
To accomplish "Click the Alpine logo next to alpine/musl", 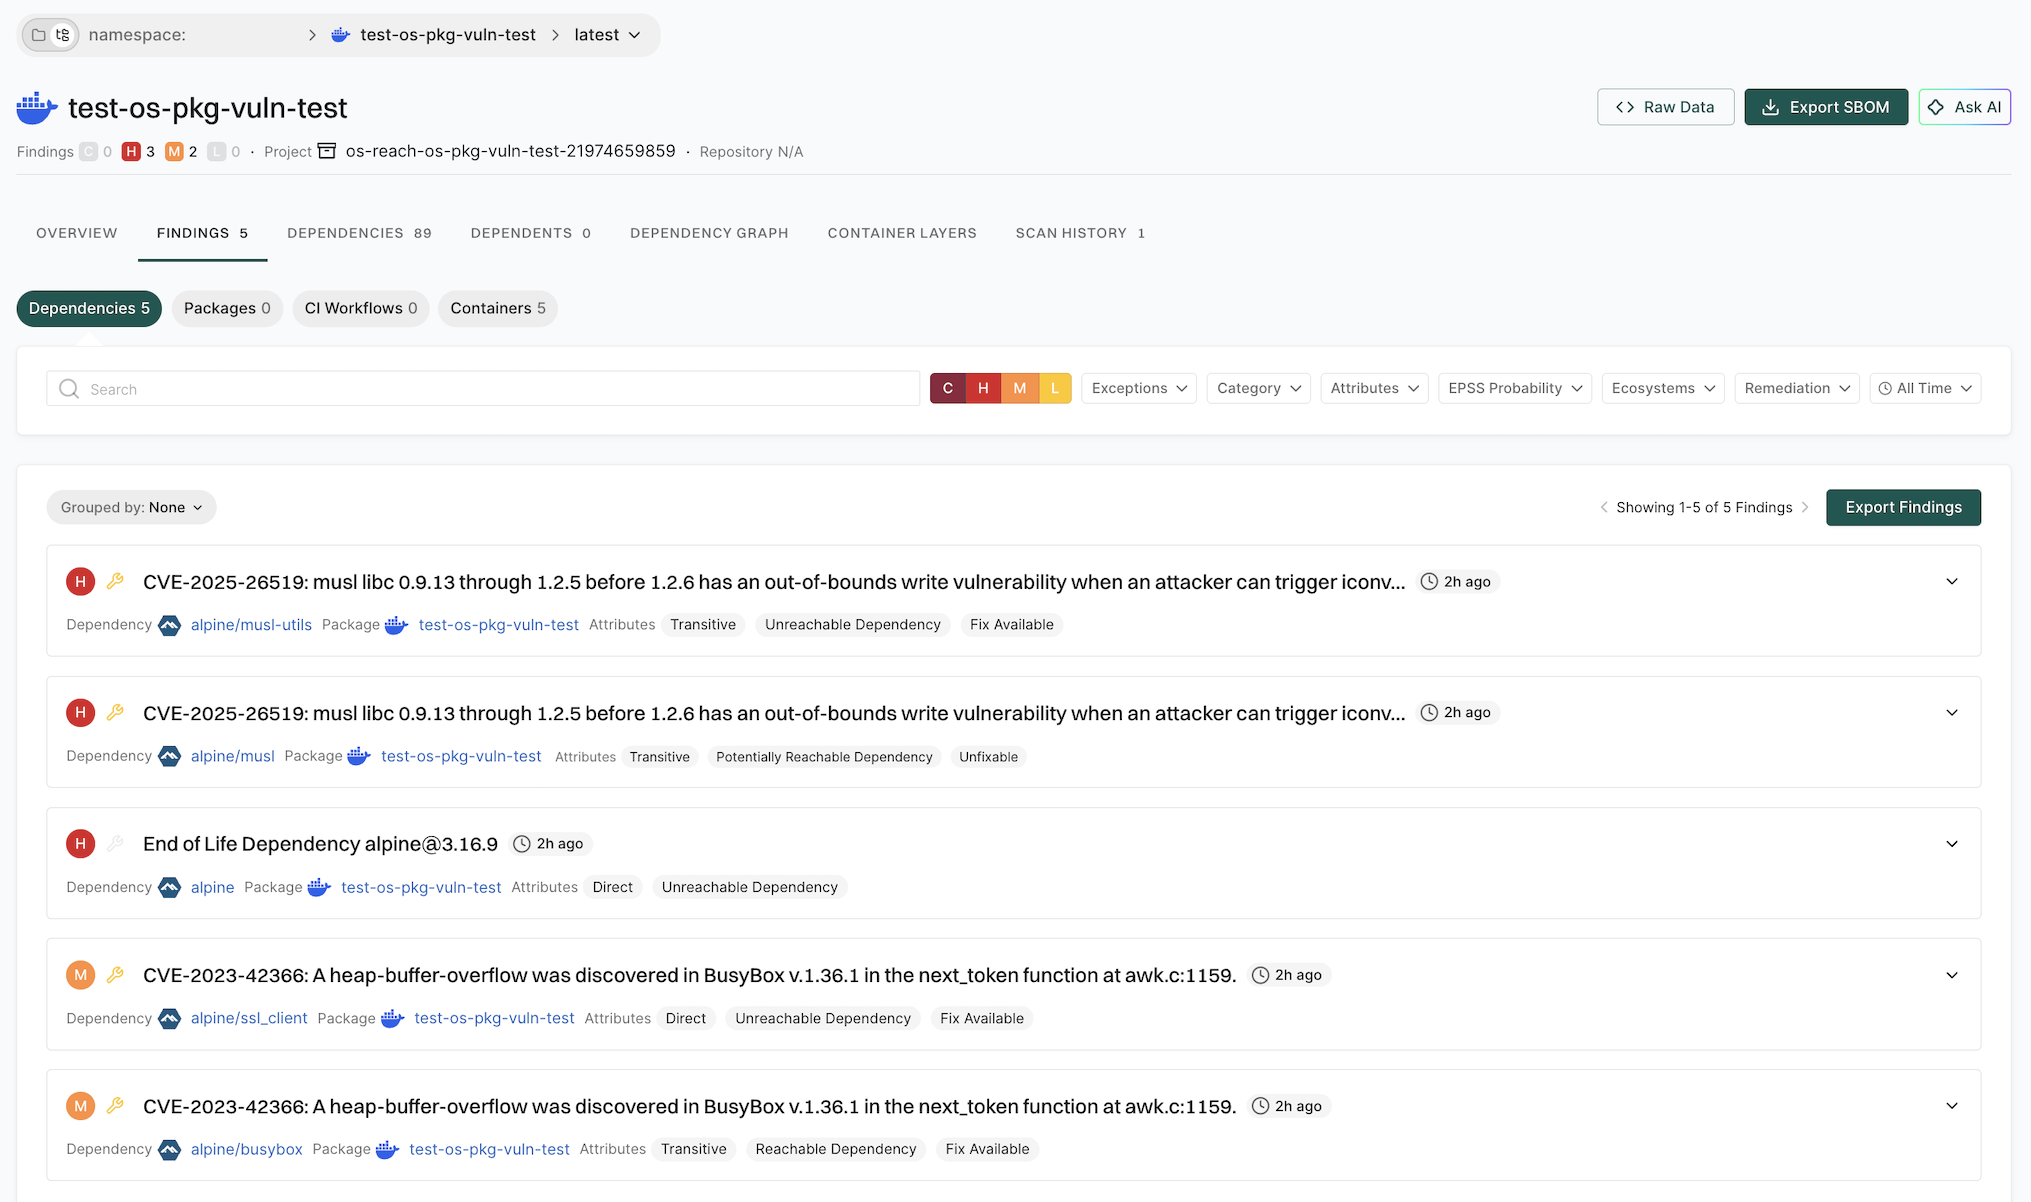I will pos(169,756).
